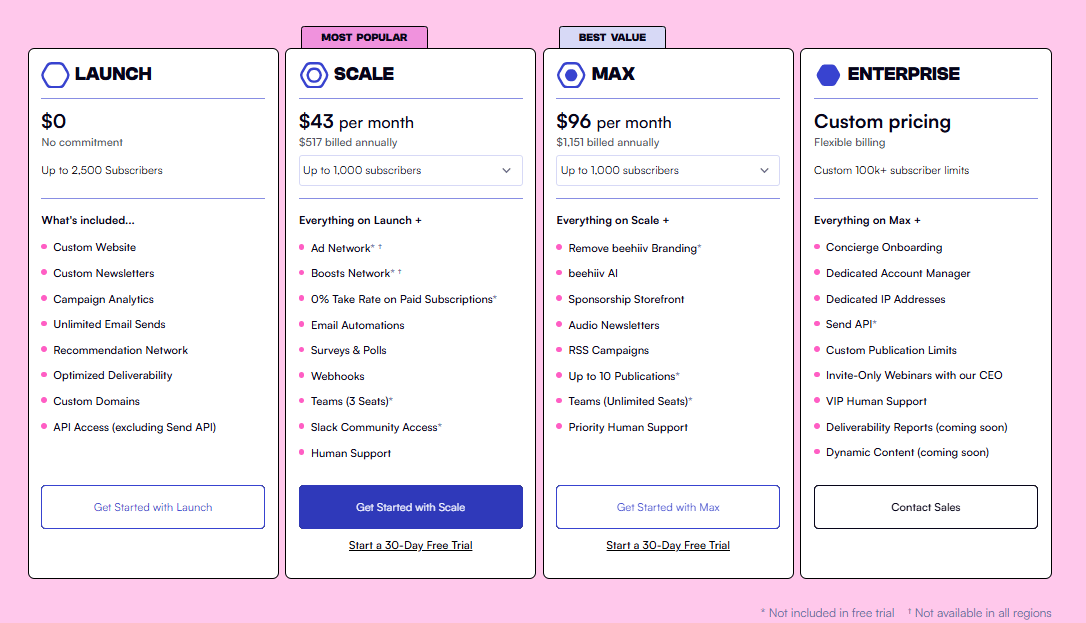Click the Max plan hexagon icon
This screenshot has height=623, width=1086.
(x=571, y=74)
